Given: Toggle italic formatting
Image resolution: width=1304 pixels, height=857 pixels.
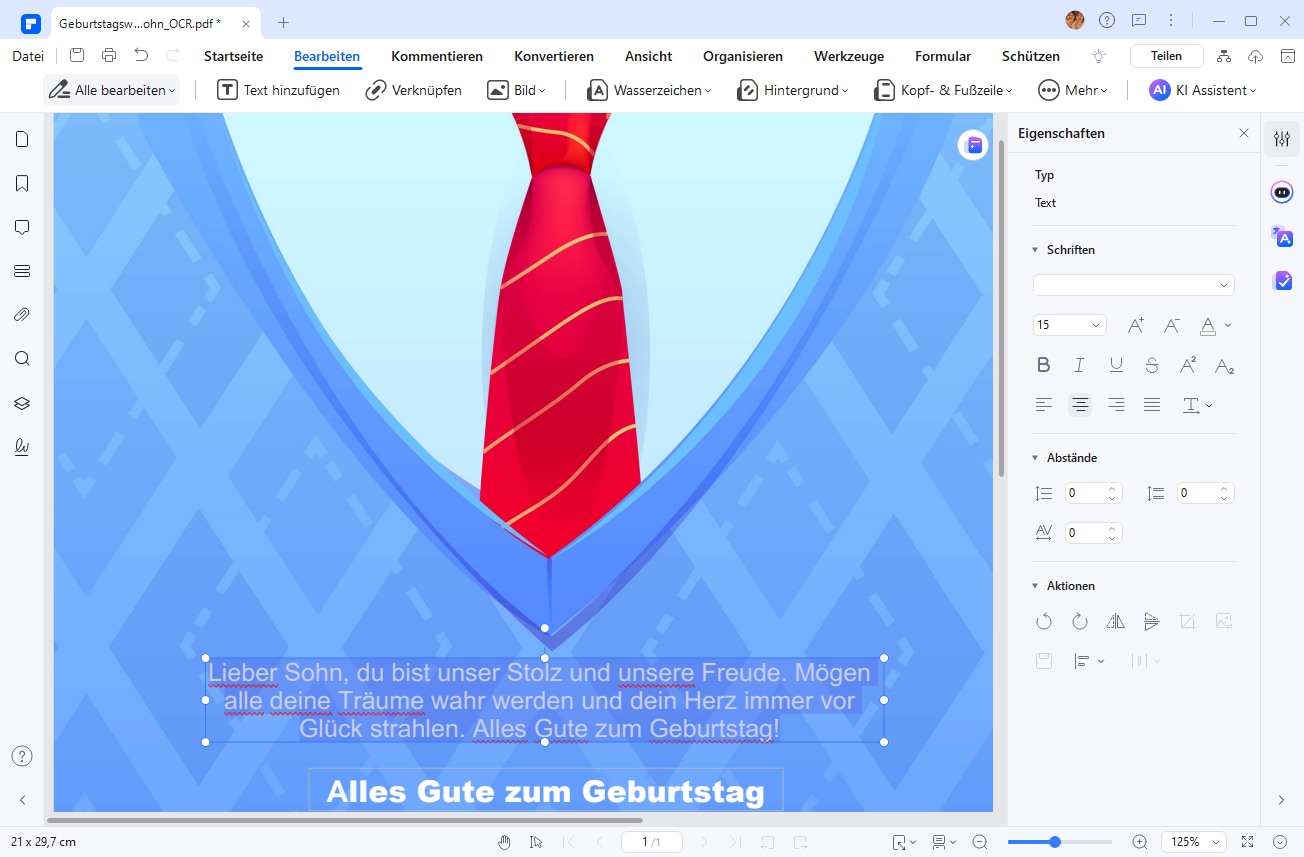Looking at the screenshot, I should pos(1080,365).
